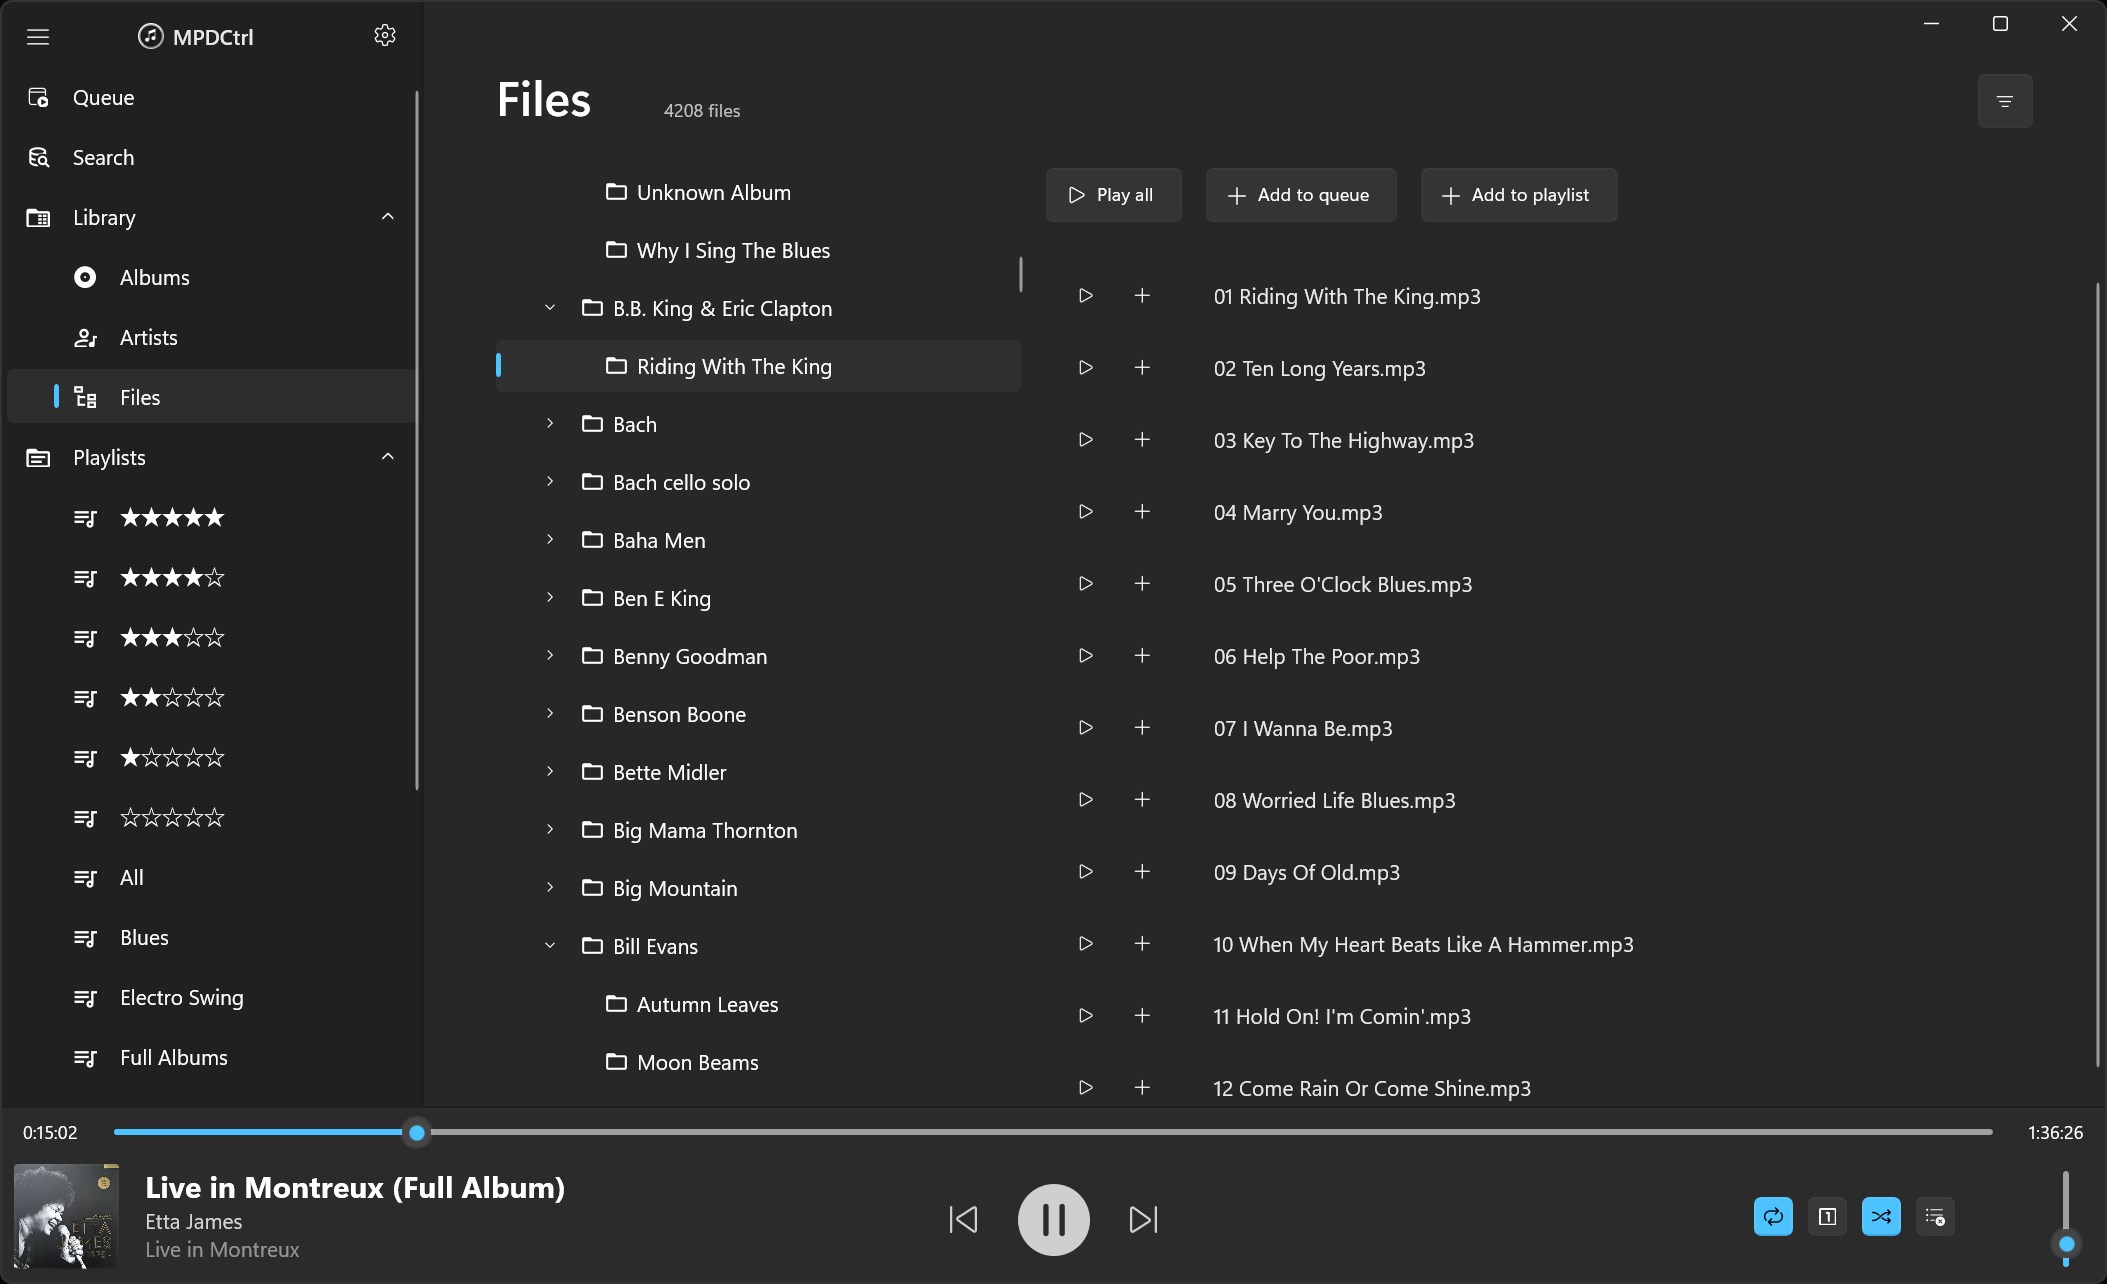The width and height of the screenshot is (2107, 1284).
Task: Open settings via the gear icon
Action: 385,36
